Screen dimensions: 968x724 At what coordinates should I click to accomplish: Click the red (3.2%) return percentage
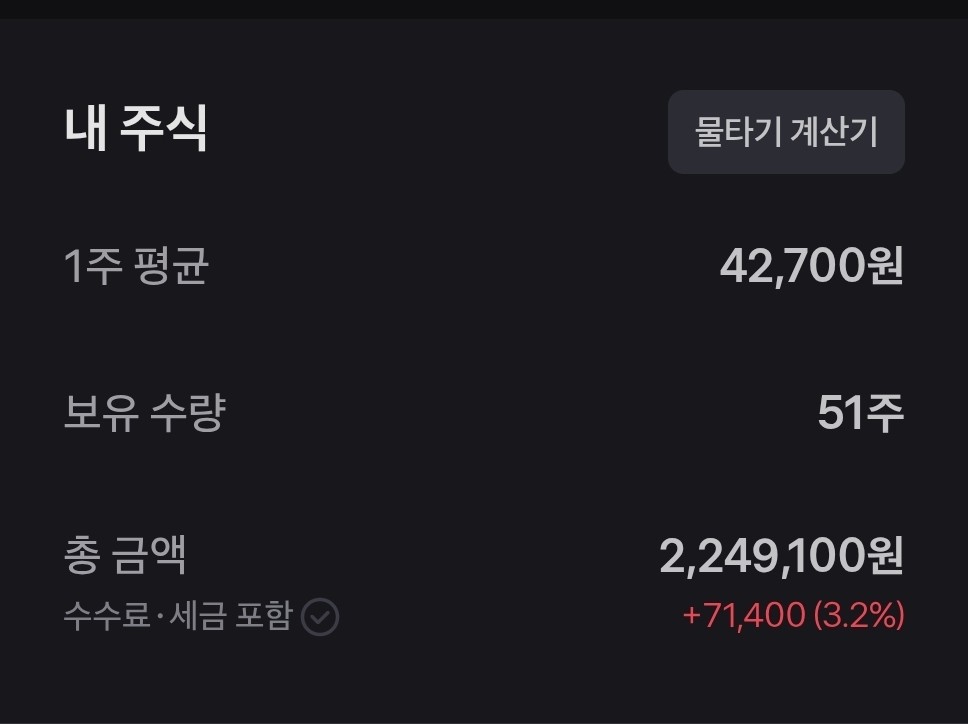click(859, 615)
